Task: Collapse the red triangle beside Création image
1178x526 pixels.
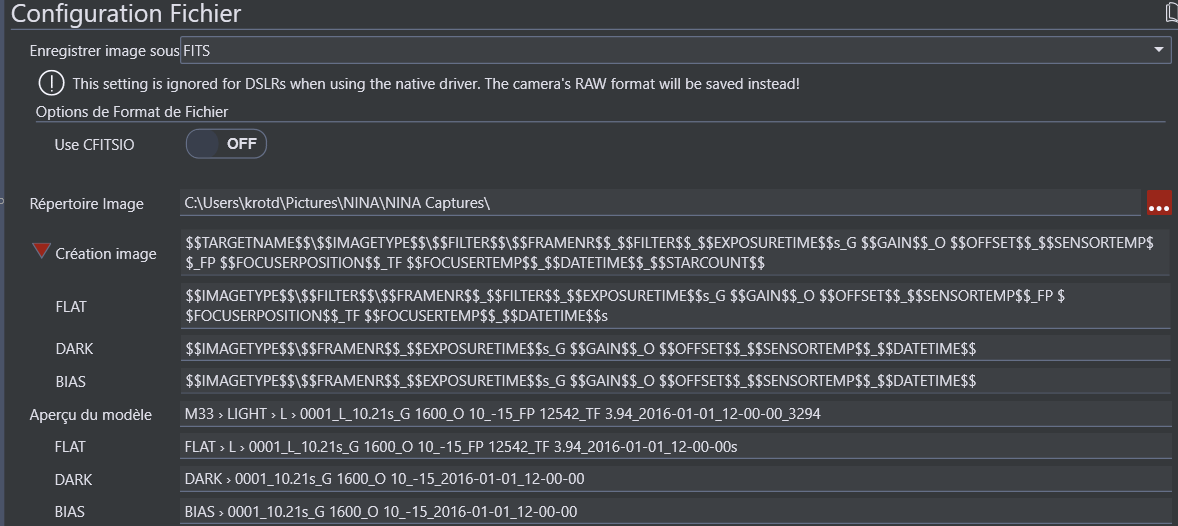Action: (x=41, y=252)
